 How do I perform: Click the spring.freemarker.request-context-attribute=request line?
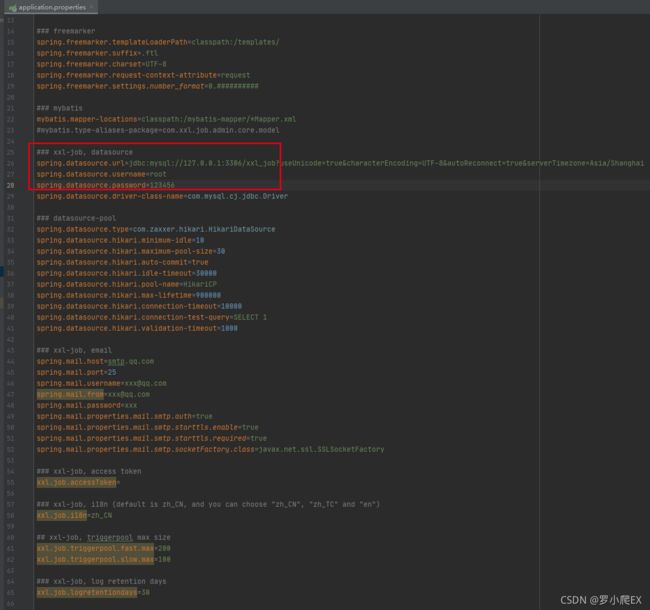[x=143, y=75]
